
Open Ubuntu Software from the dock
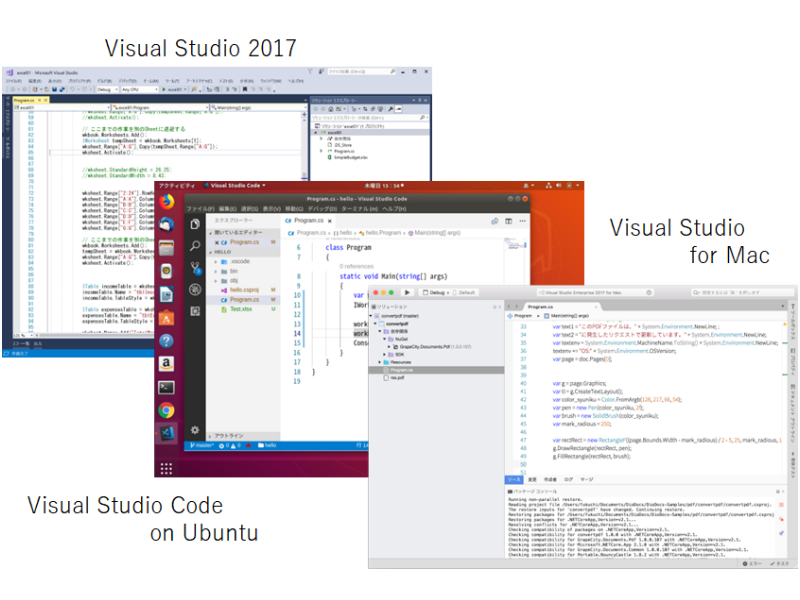166,318
